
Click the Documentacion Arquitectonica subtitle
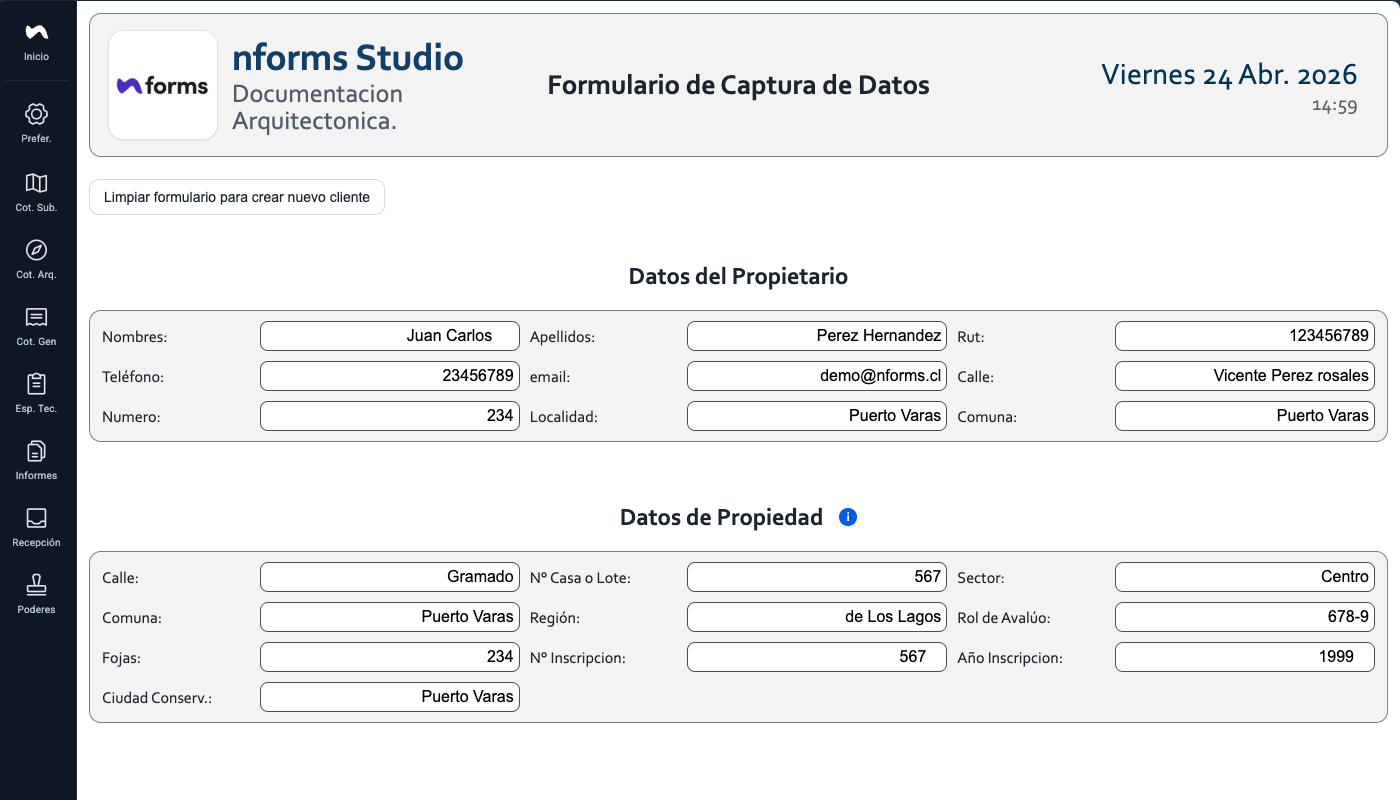[317, 108]
